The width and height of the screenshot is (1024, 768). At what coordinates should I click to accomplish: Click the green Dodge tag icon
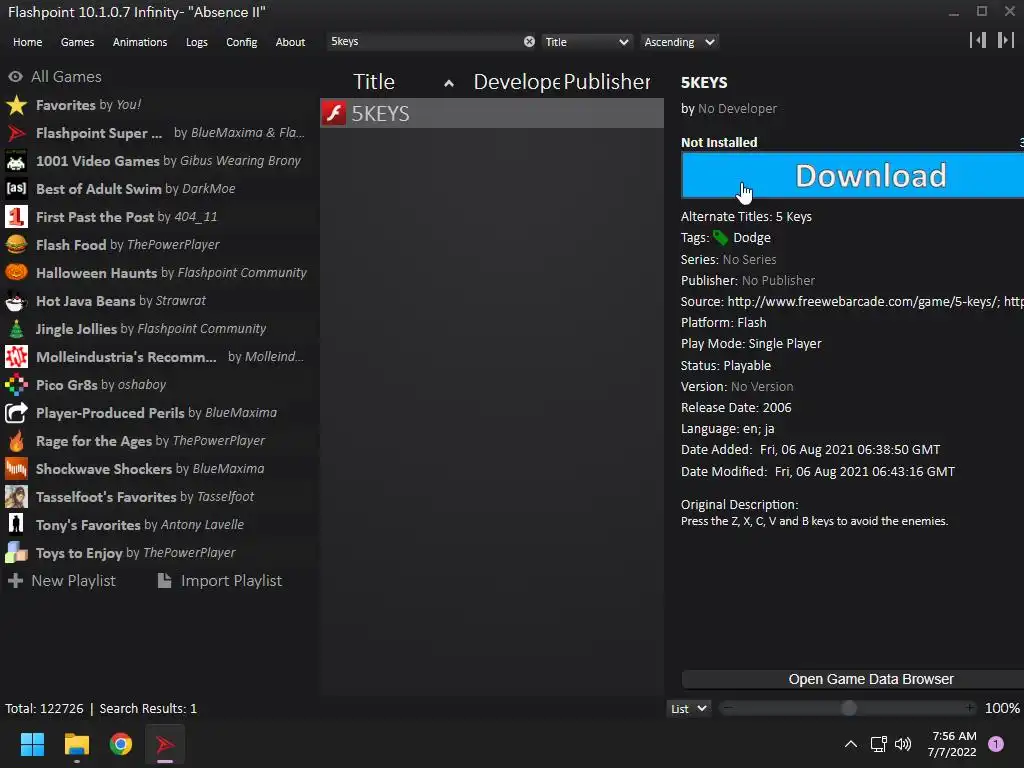720,238
